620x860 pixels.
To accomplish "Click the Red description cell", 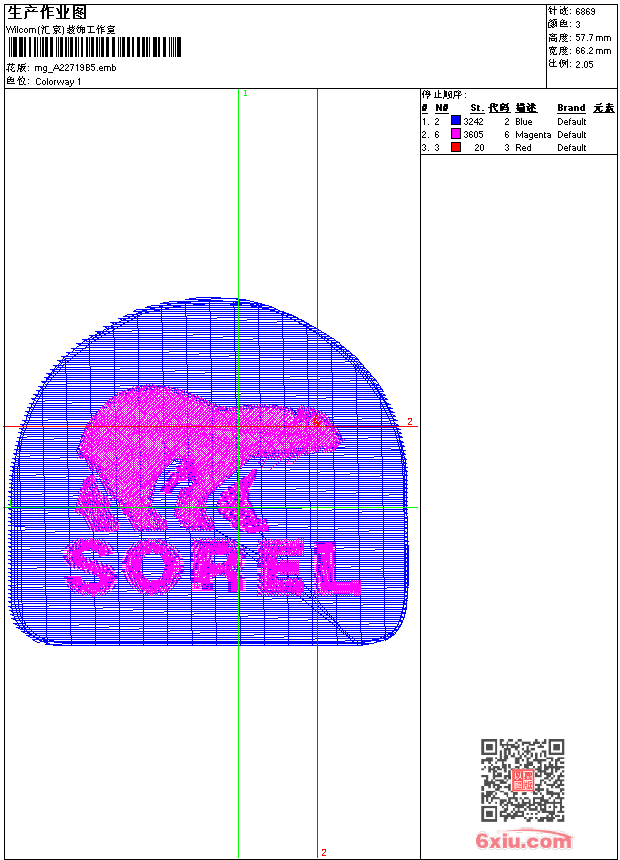I will [x=523, y=148].
